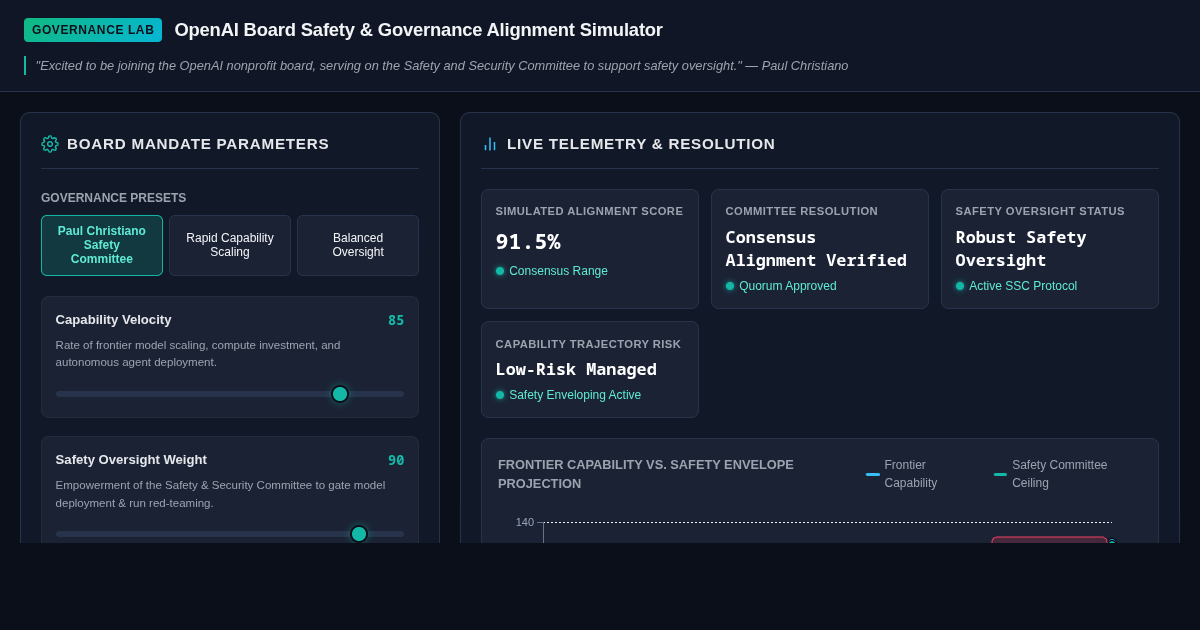The height and width of the screenshot is (630, 1200).
Task: Click the Robust Safety Oversight status text
Action: [x=1021, y=249]
